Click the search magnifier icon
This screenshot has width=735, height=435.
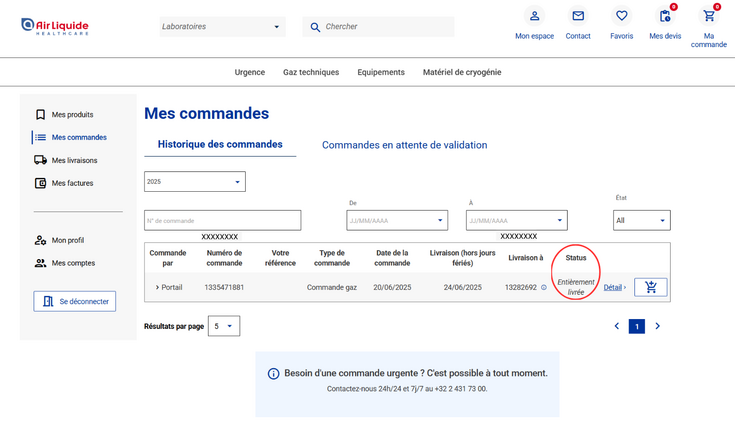pyautogui.click(x=315, y=27)
